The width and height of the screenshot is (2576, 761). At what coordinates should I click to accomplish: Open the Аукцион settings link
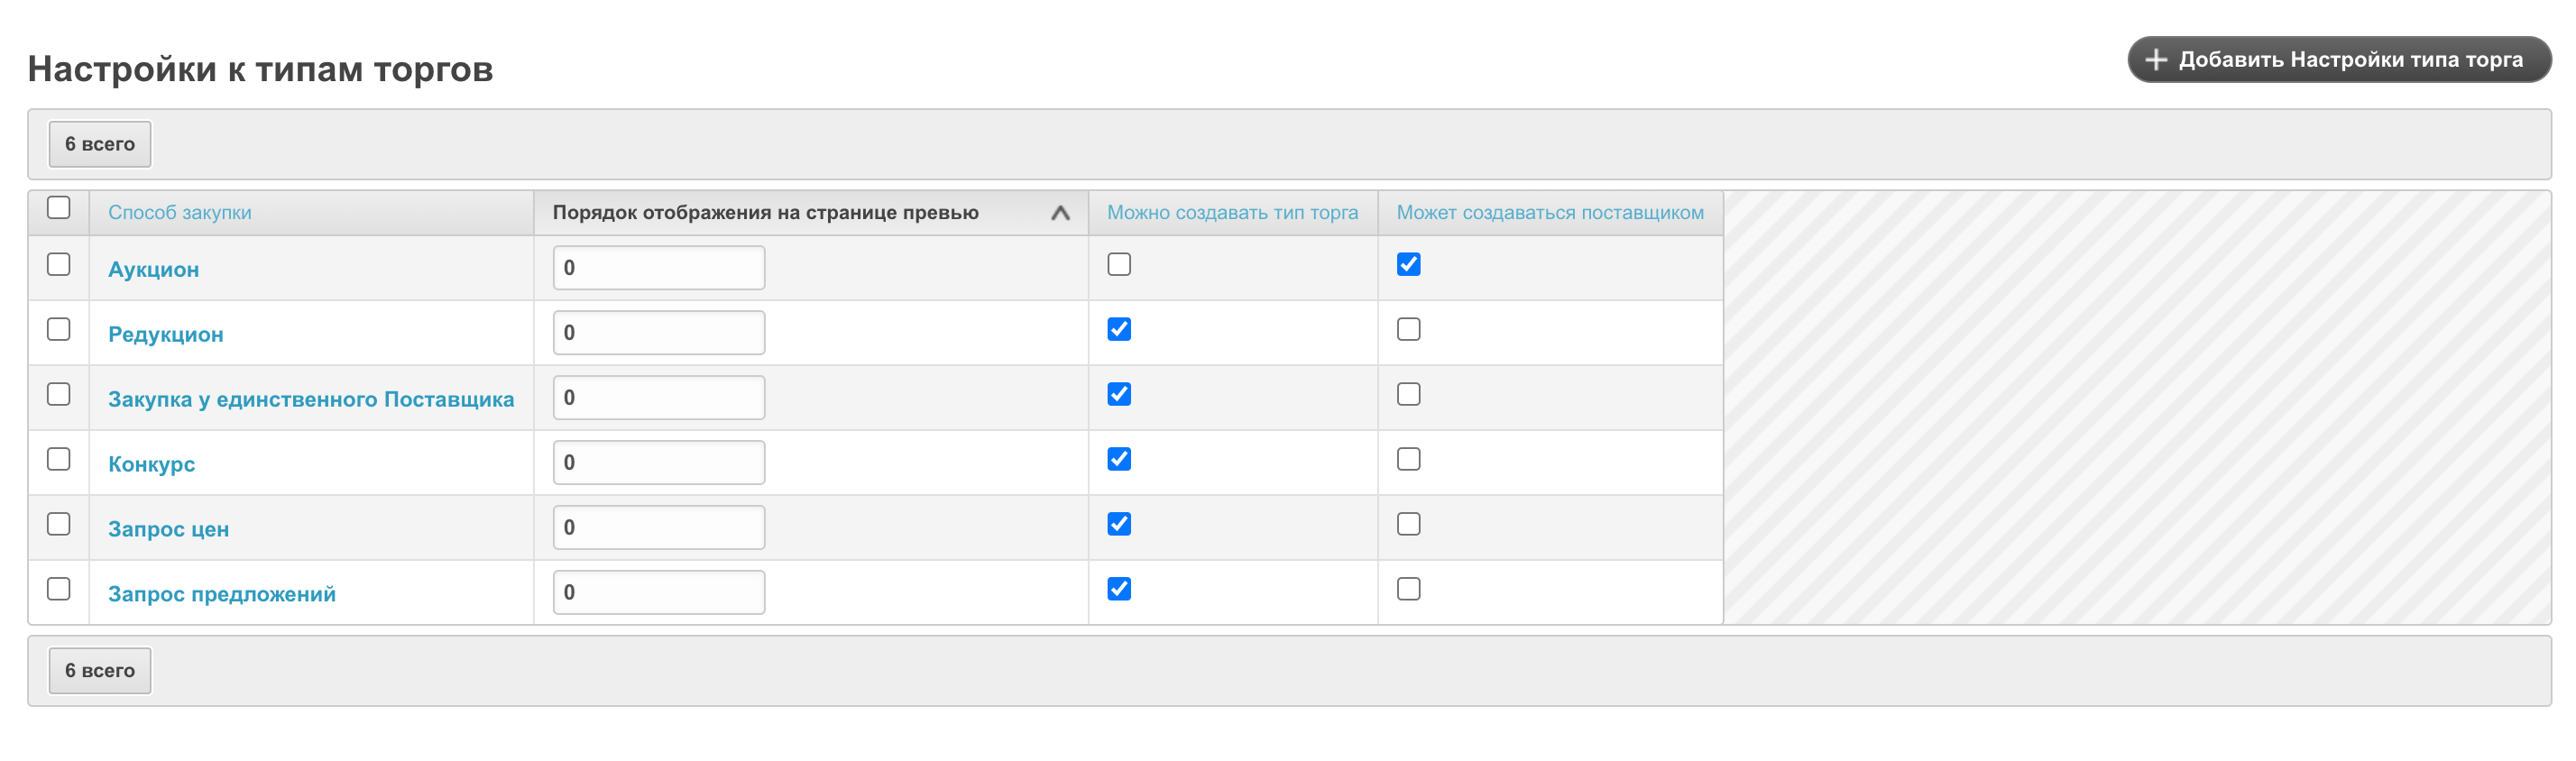click(x=153, y=270)
